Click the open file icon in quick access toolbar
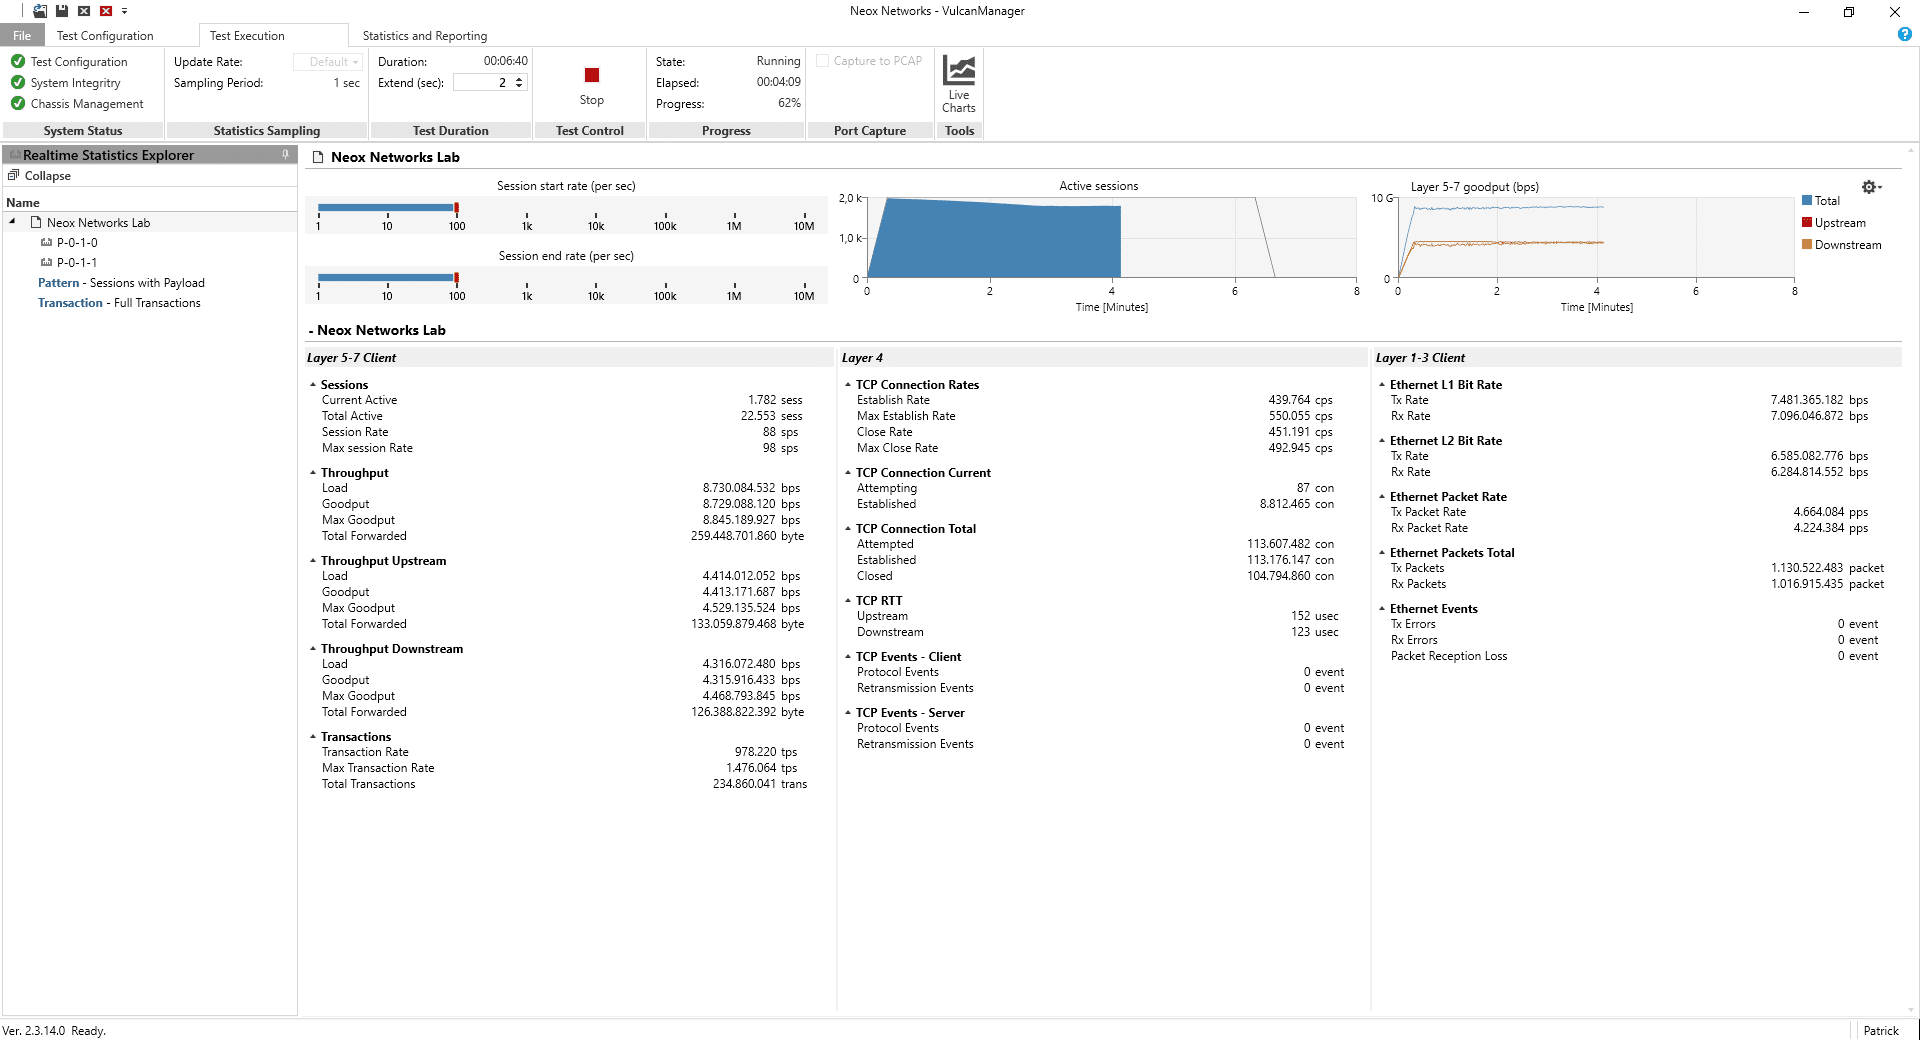This screenshot has height=1040, width=1920. [40, 11]
